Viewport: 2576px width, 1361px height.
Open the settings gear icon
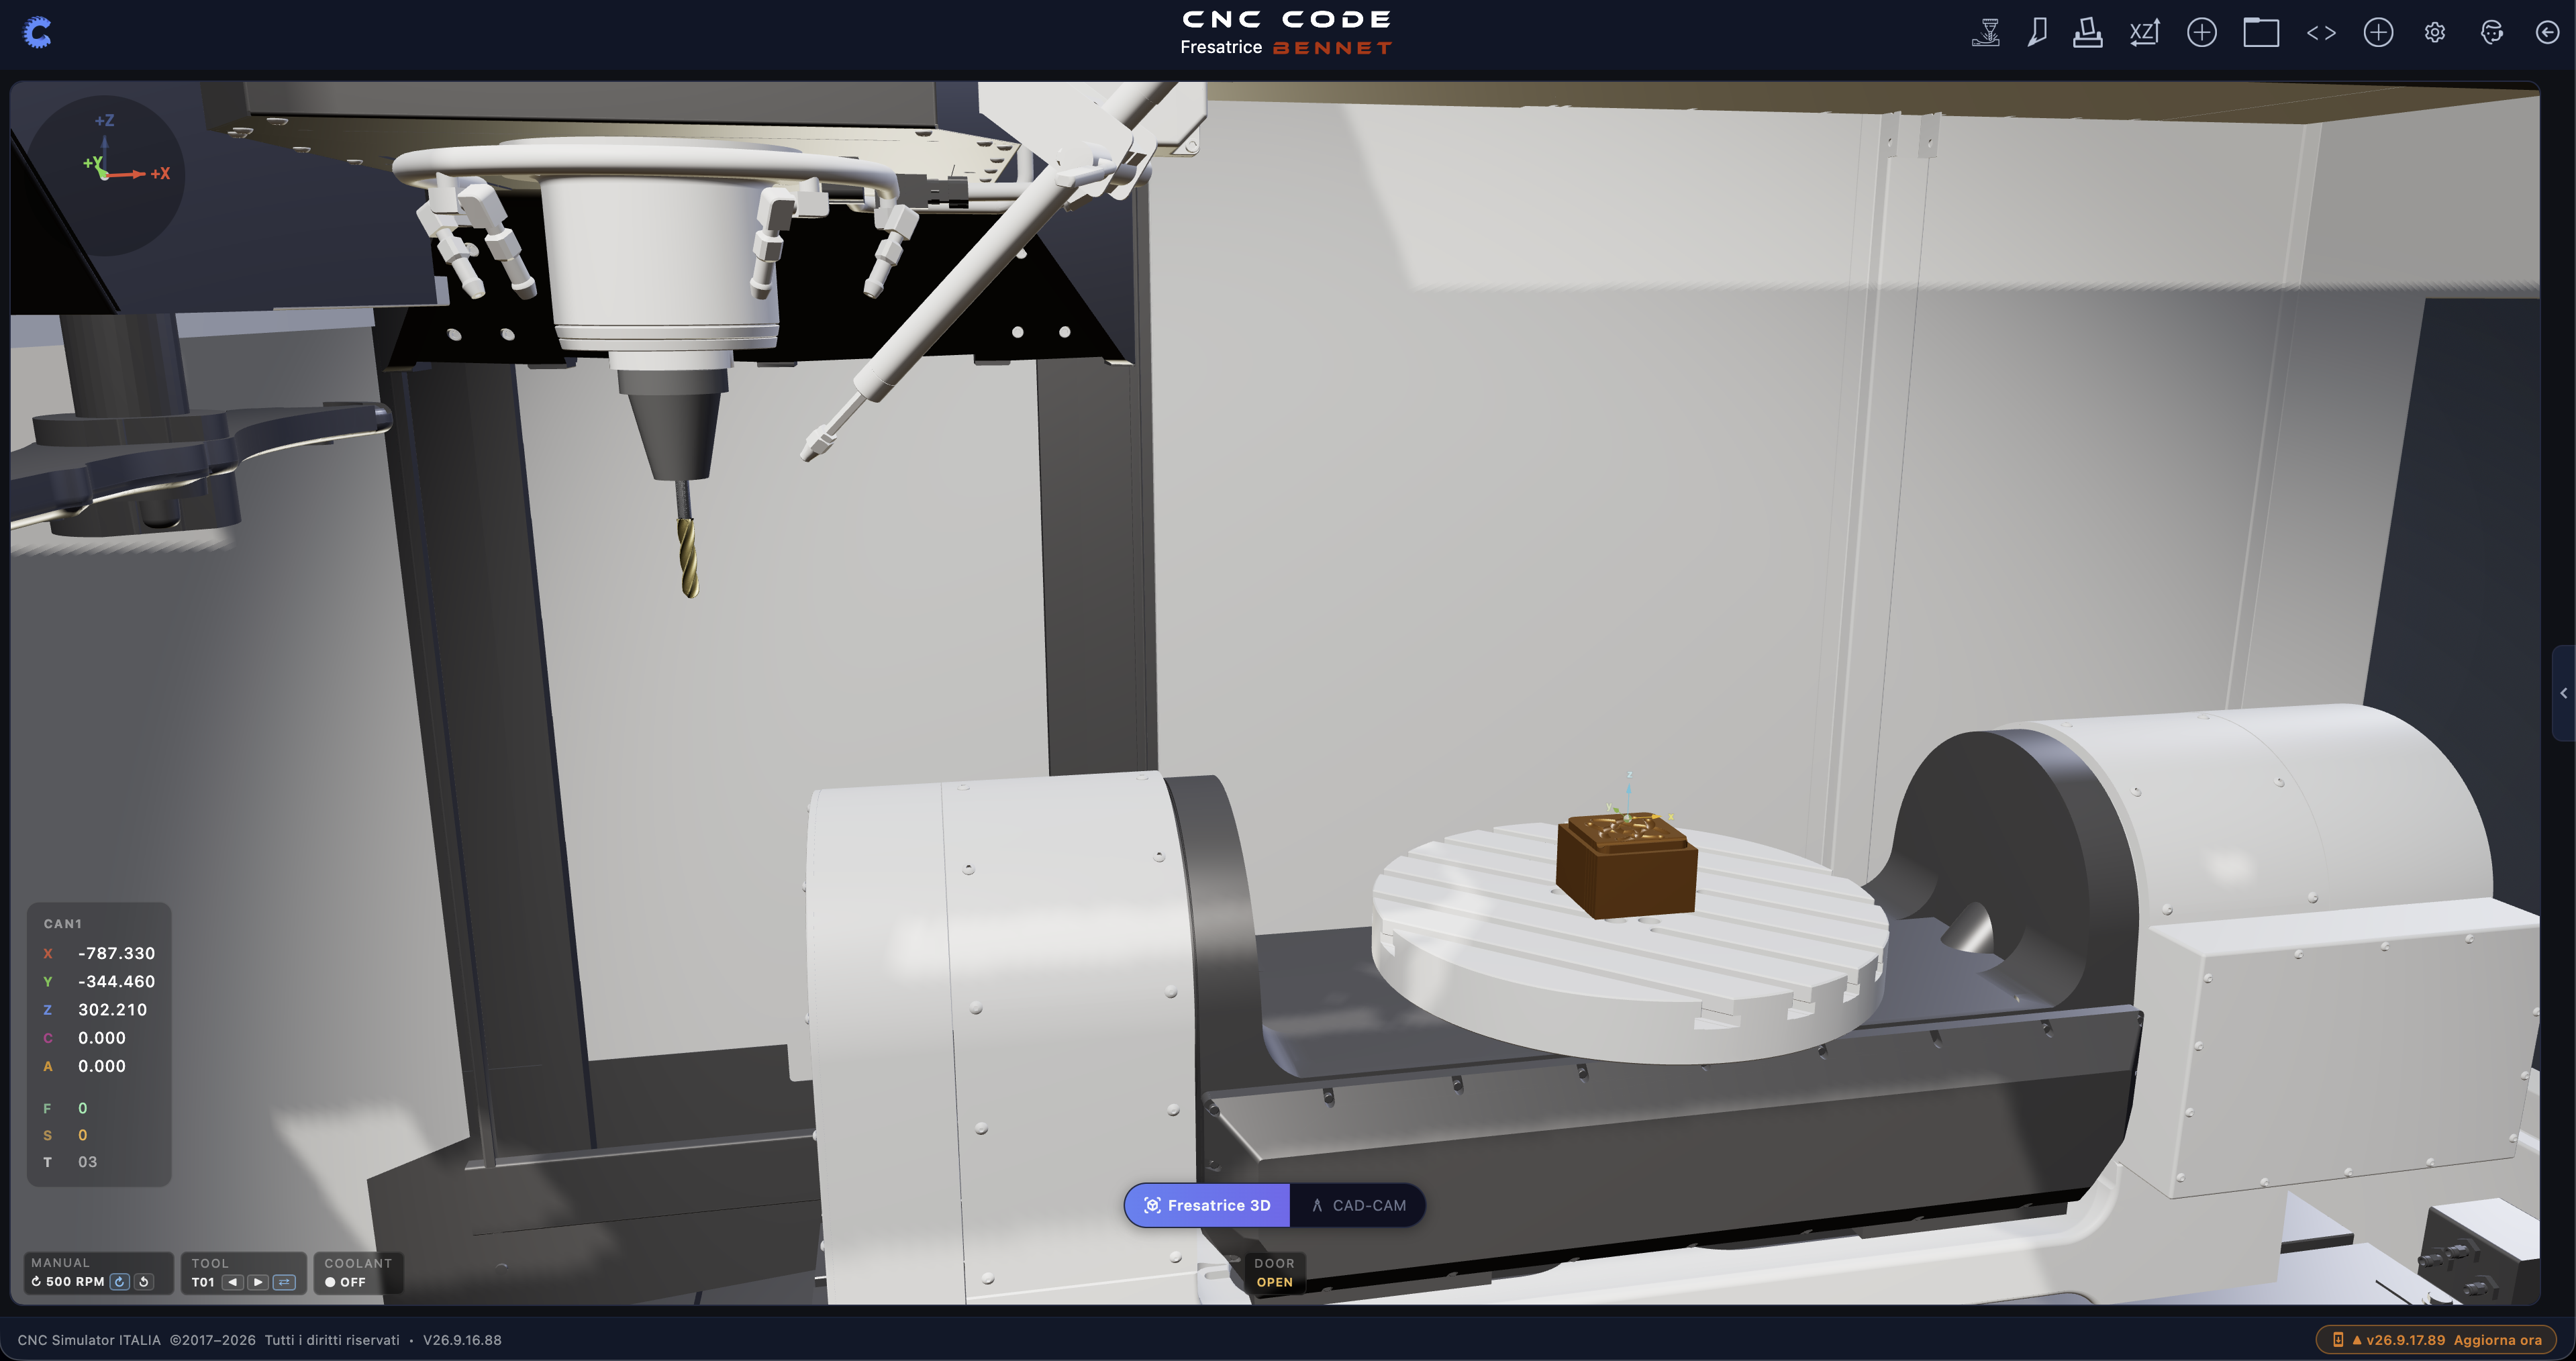pyautogui.click(x=2435, y=33)
